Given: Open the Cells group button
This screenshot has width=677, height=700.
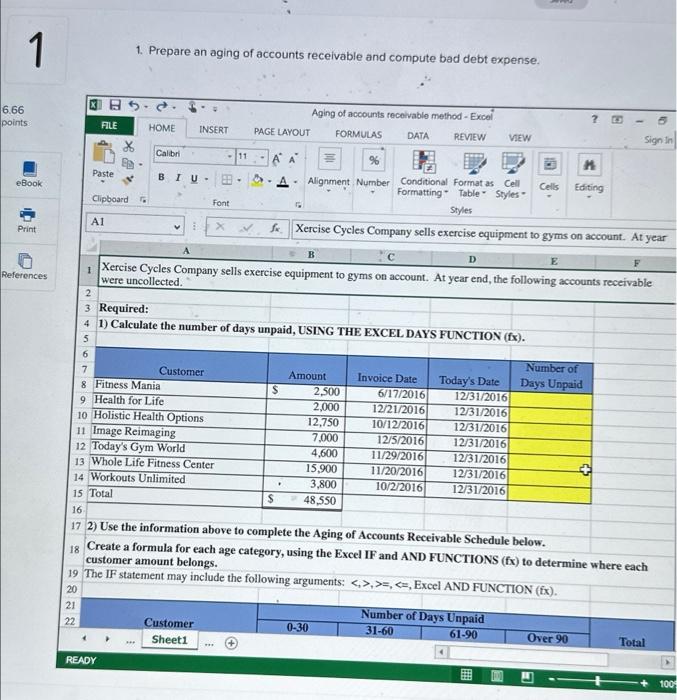Looking at the screenshot, I should tap(549, 175).
